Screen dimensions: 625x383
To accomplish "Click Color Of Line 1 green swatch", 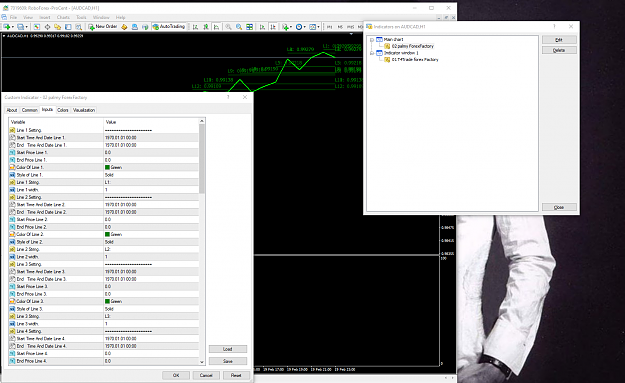I will [107, 167].
